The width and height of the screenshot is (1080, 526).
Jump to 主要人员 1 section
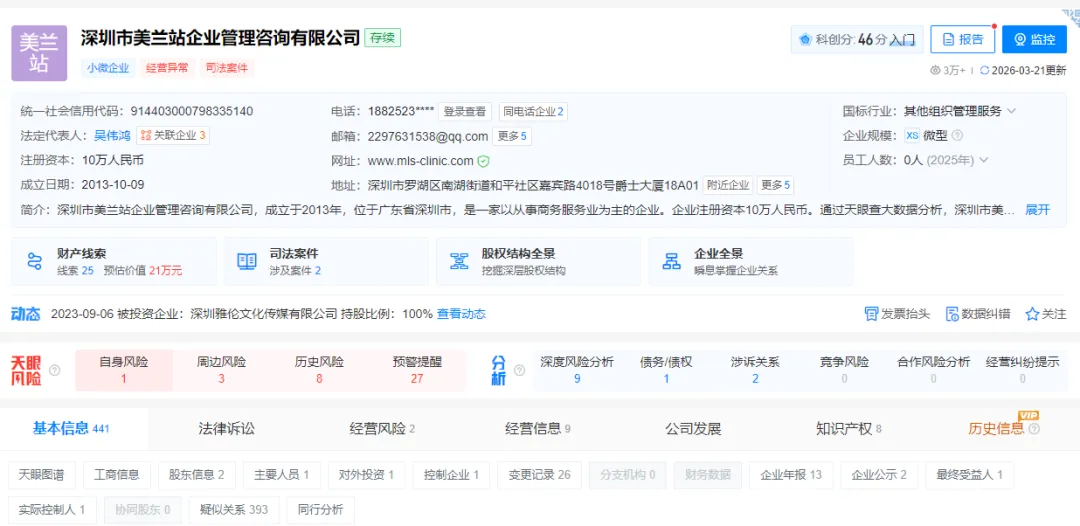pos(282,474)
